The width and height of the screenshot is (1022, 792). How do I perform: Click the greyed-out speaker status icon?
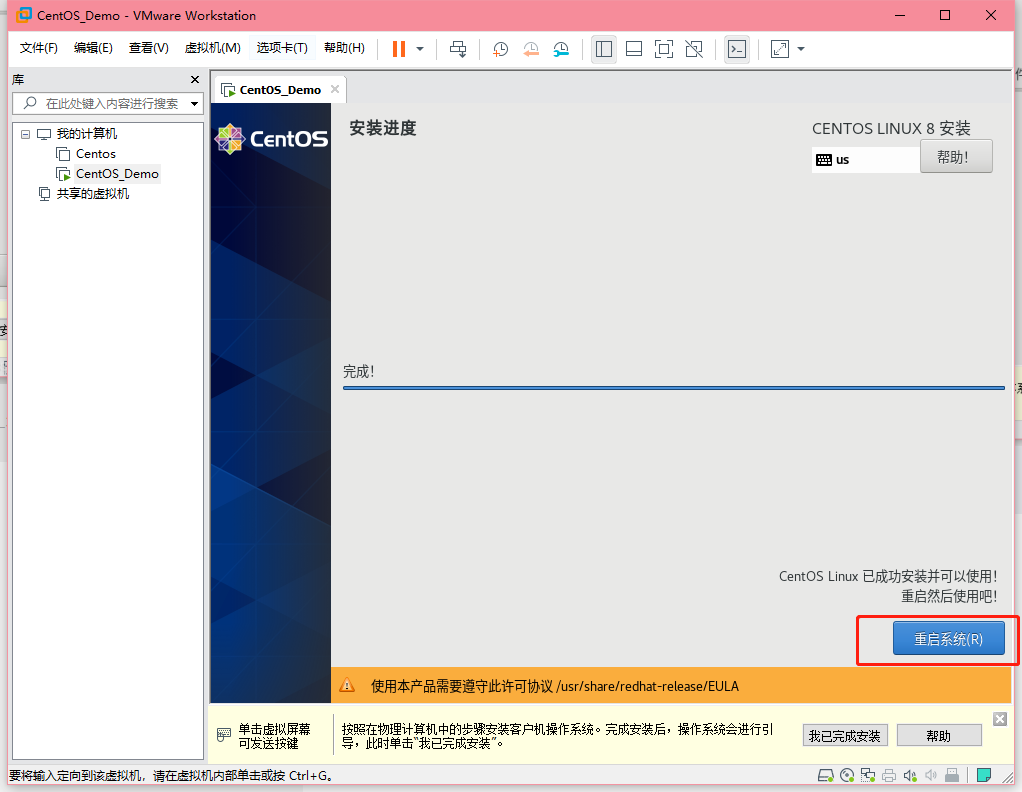click(931, 775)
